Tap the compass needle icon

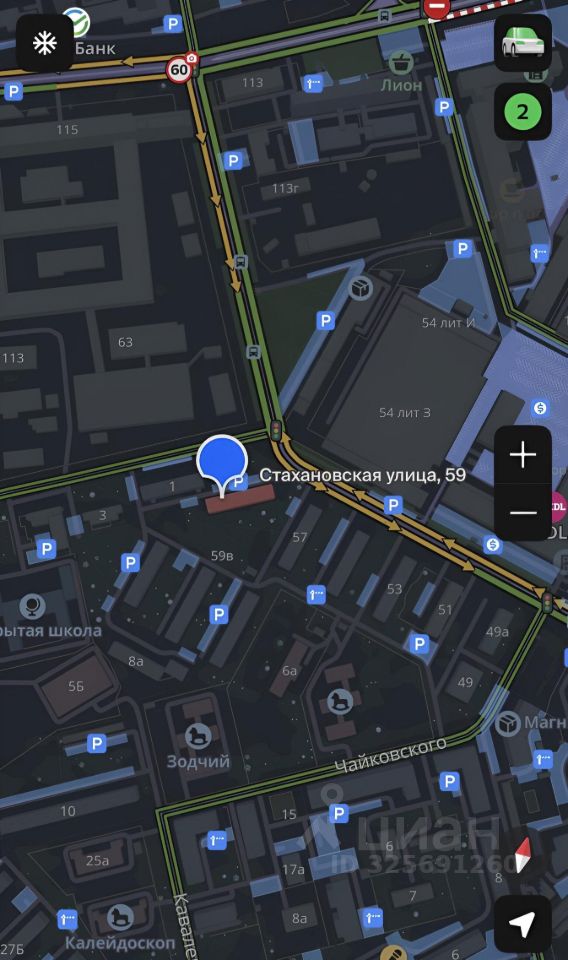tap(522, 855)
